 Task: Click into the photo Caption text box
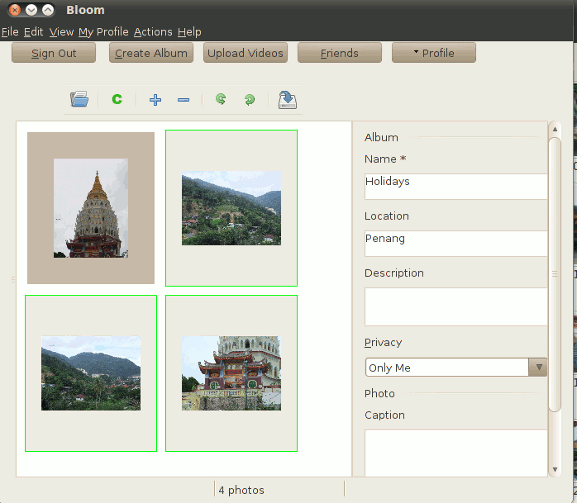pos(456,453)
